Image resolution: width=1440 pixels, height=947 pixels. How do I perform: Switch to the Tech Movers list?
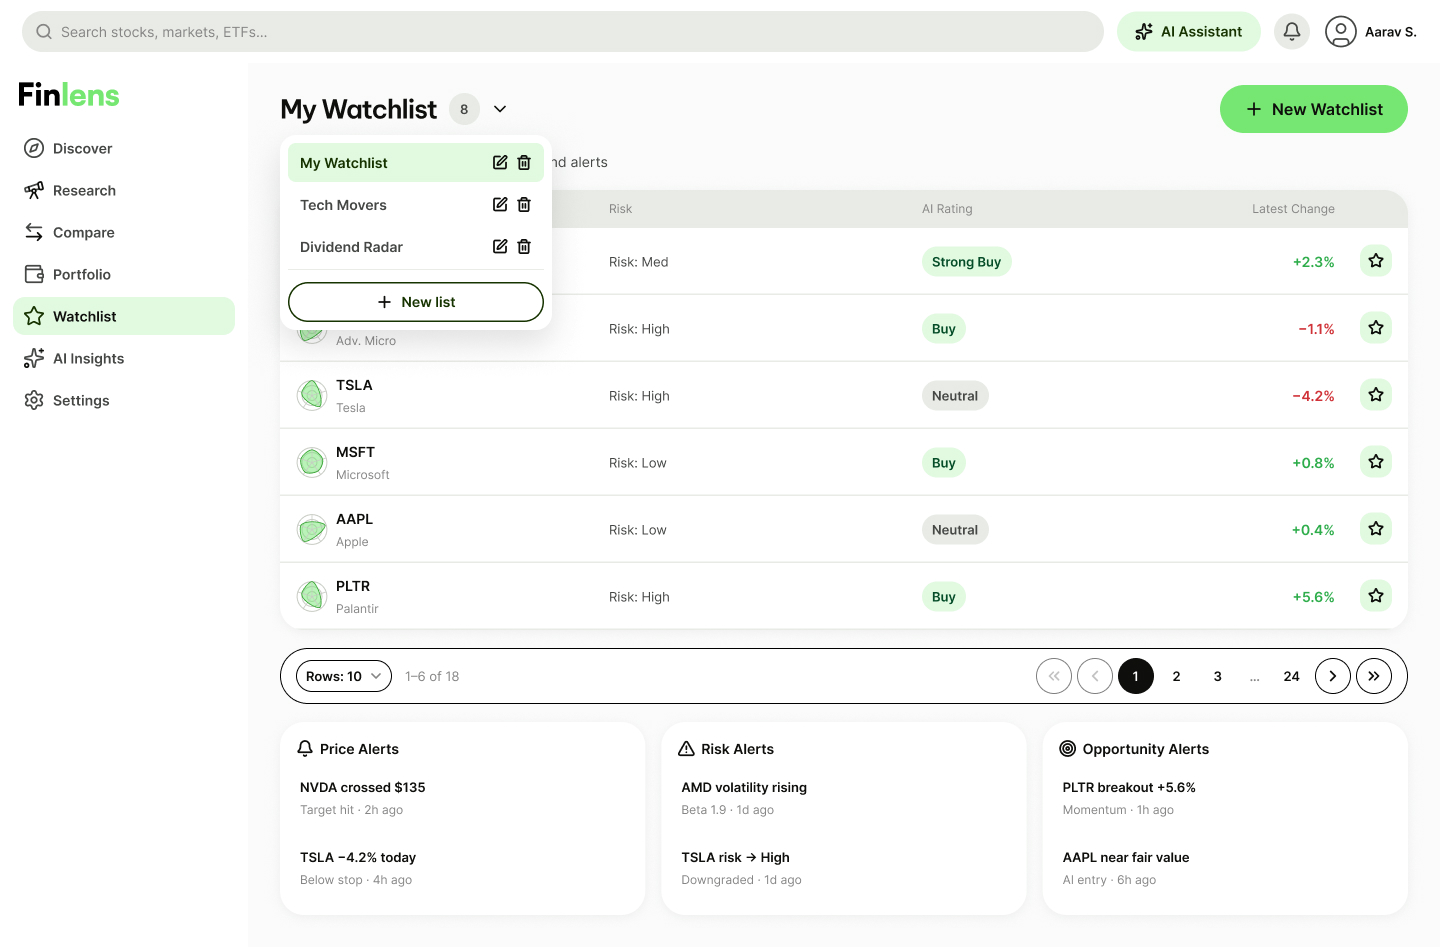click(x=416, y=205)
